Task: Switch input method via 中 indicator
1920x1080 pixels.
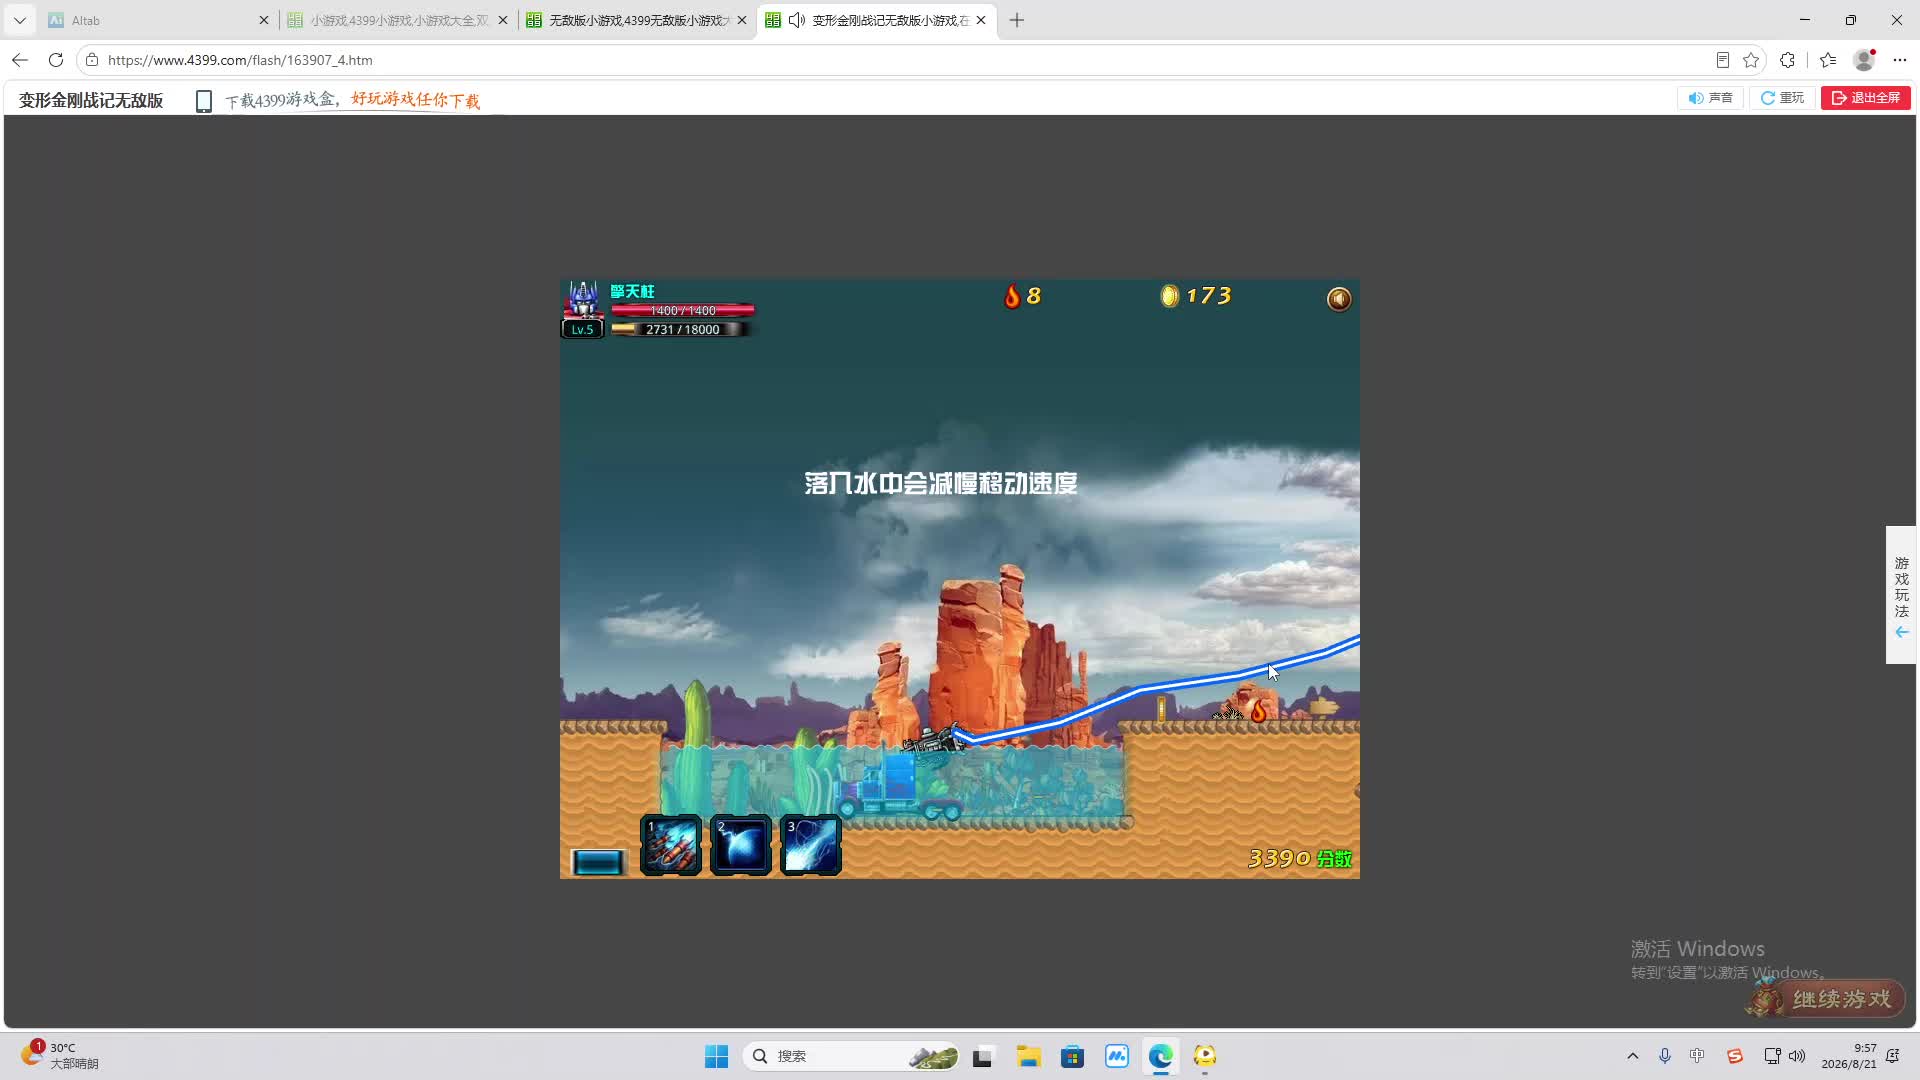Action: coord(1697,1056)
